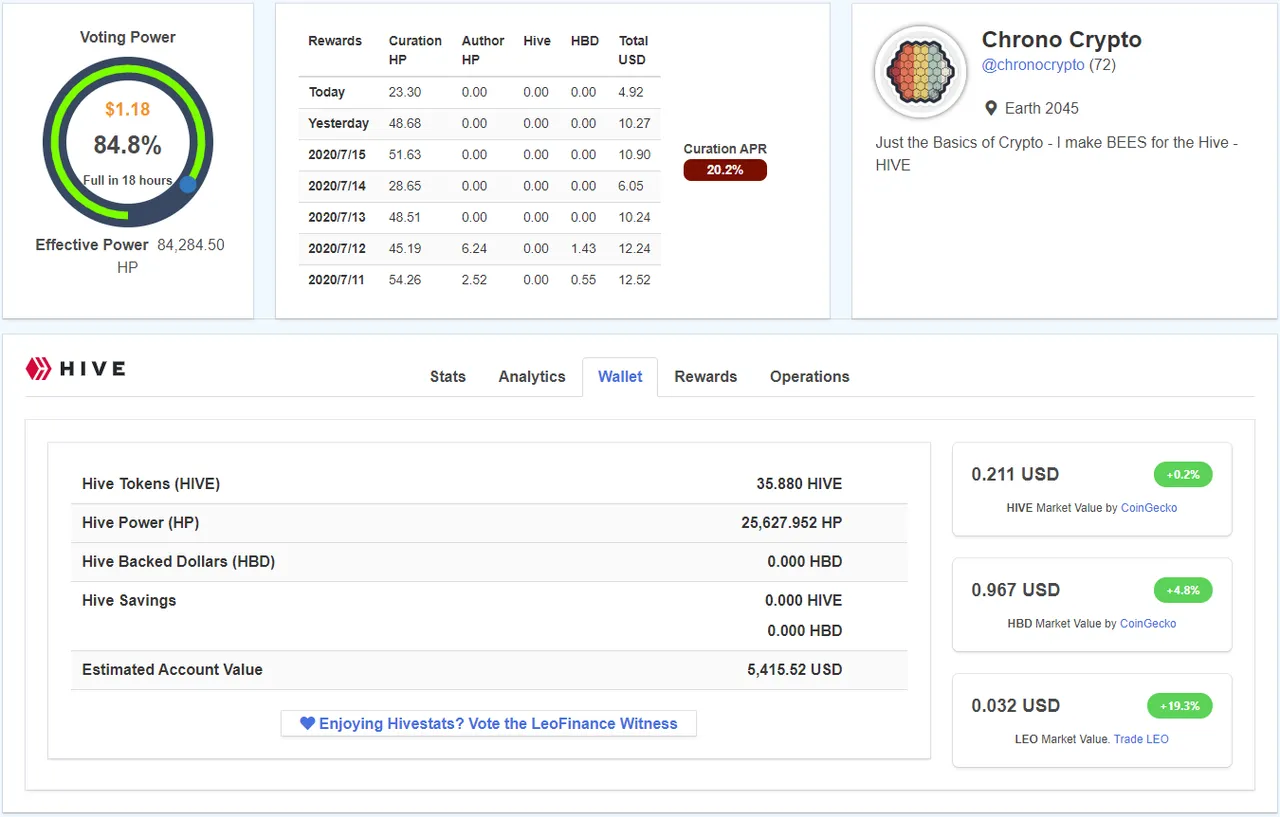
Task: Click the 2020/7/11 rewards row date
Action: tap(337, 280)
